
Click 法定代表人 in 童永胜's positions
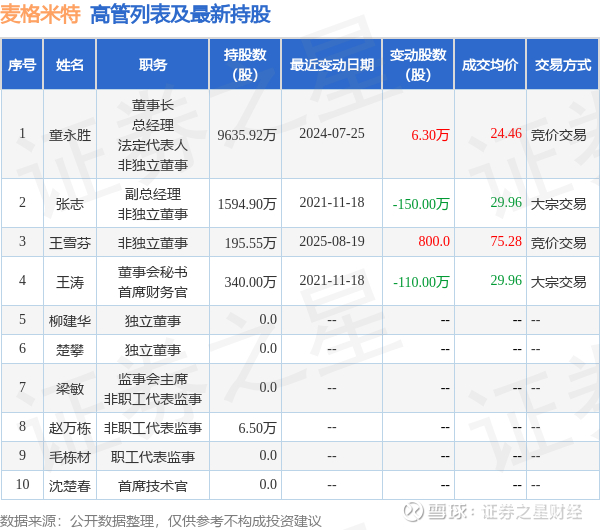[153, 145]
